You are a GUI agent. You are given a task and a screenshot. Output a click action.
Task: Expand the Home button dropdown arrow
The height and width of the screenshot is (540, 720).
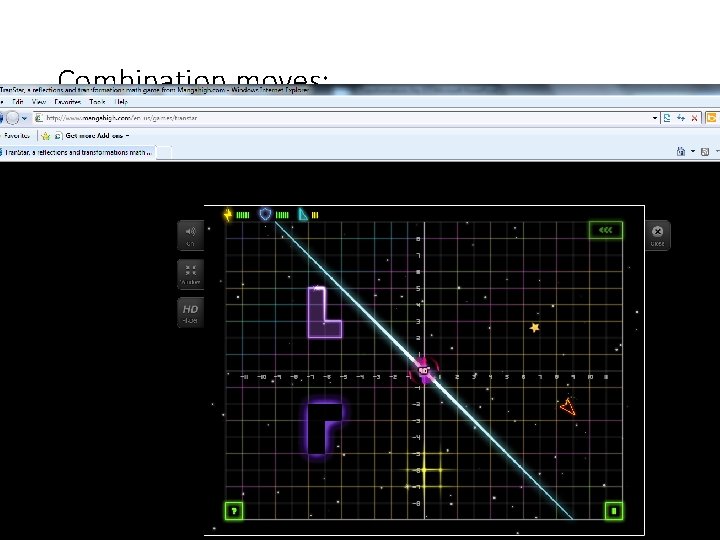pos(692,152)
